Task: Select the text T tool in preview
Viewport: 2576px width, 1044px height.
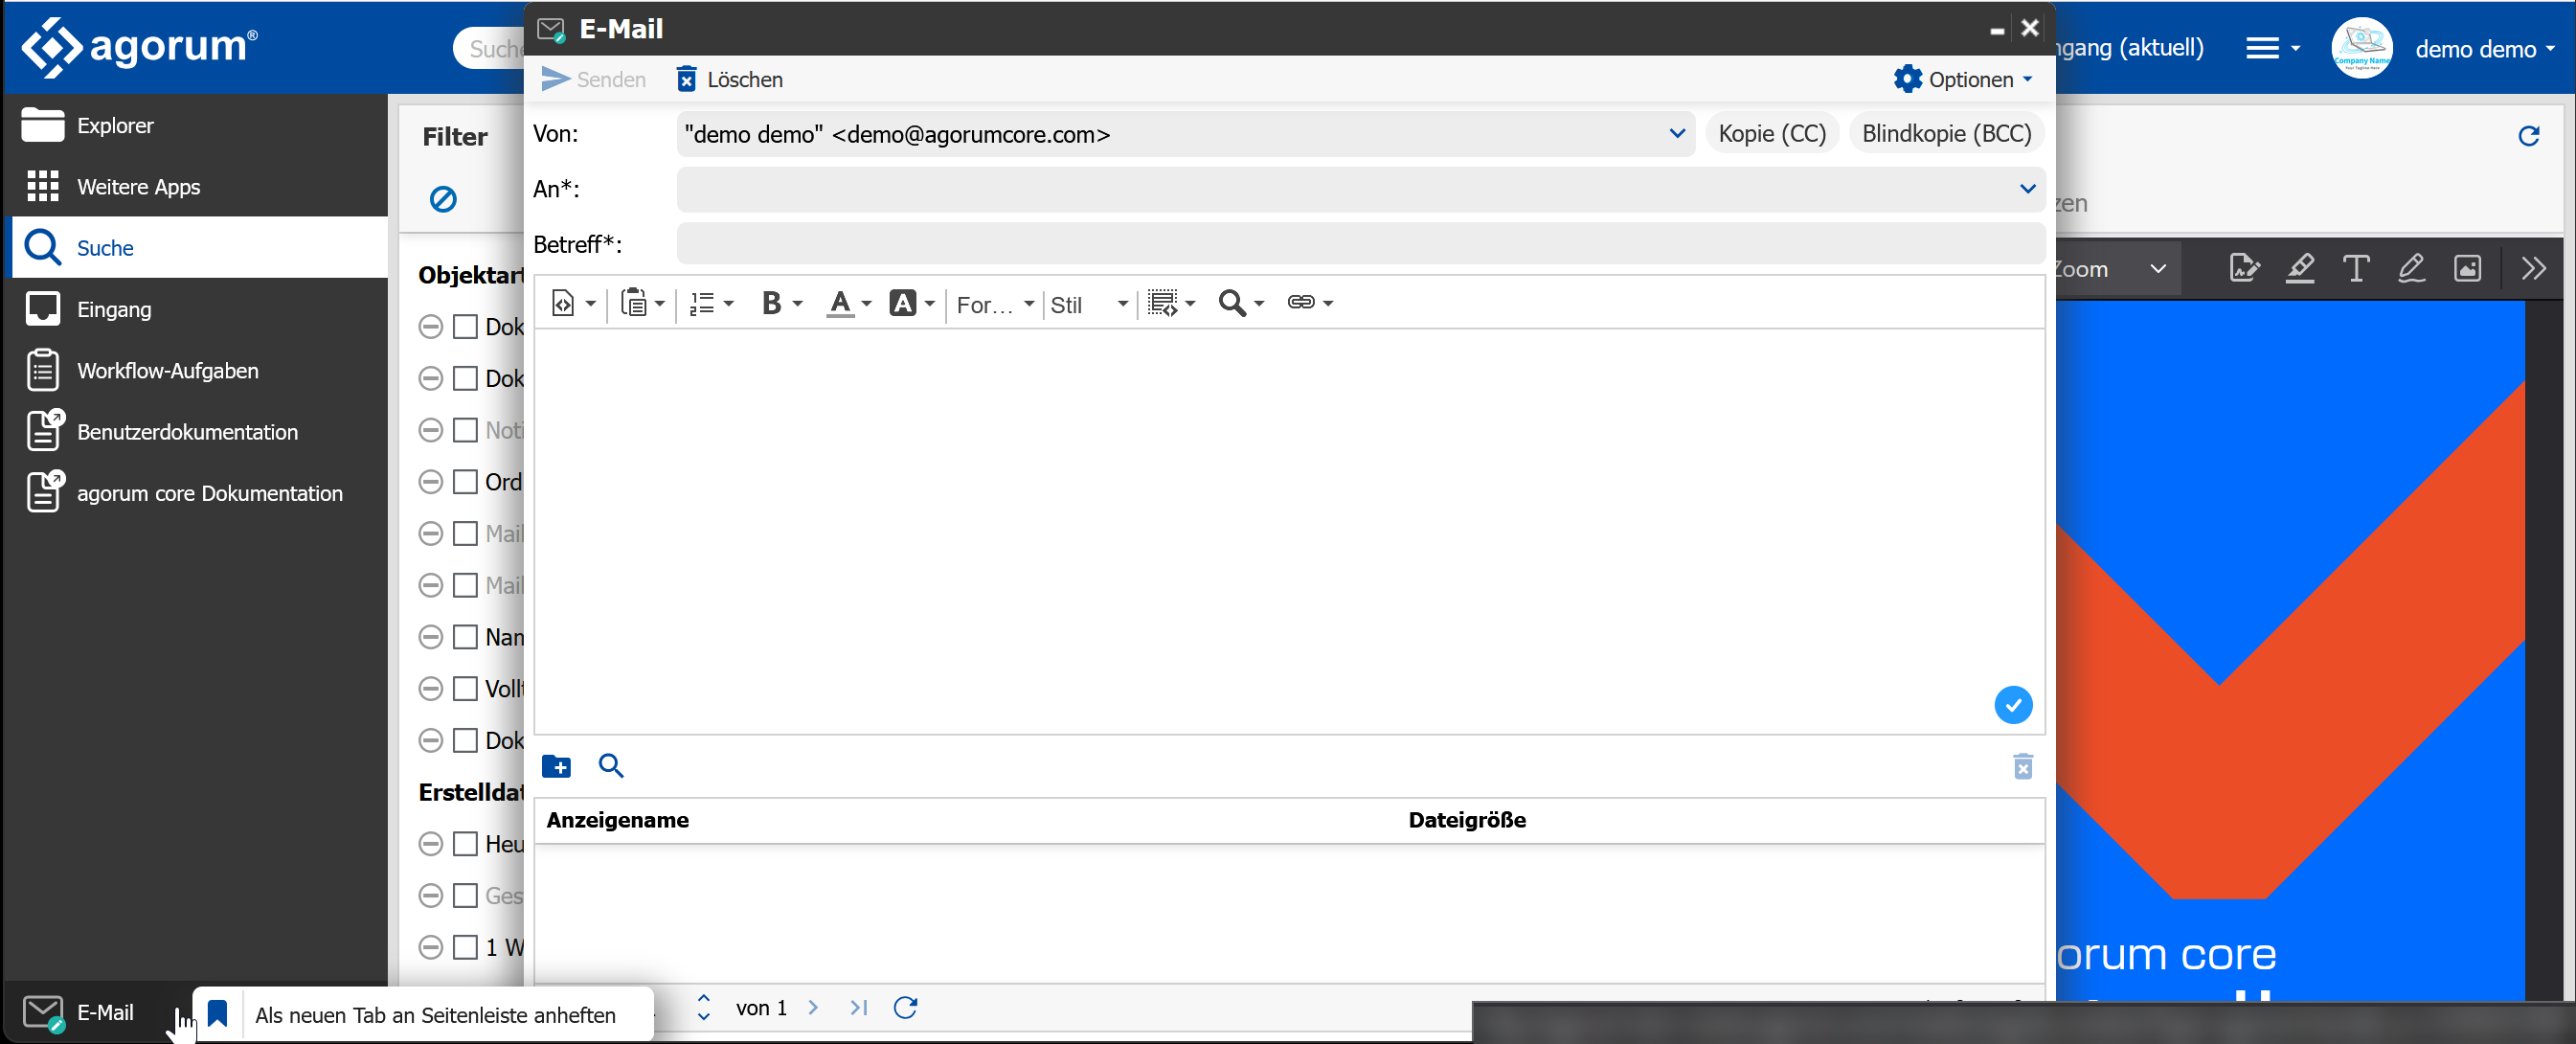Action: (x=2356, y=268)
